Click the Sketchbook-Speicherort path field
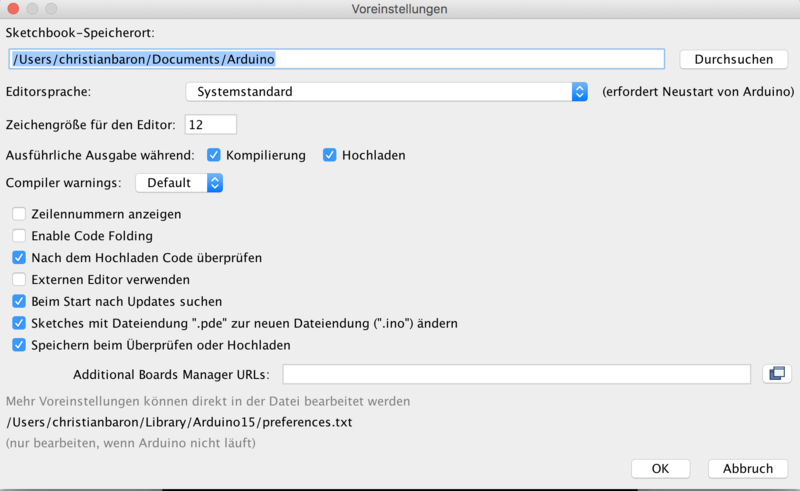Screen dimensions: 800x491 (336, 59)
